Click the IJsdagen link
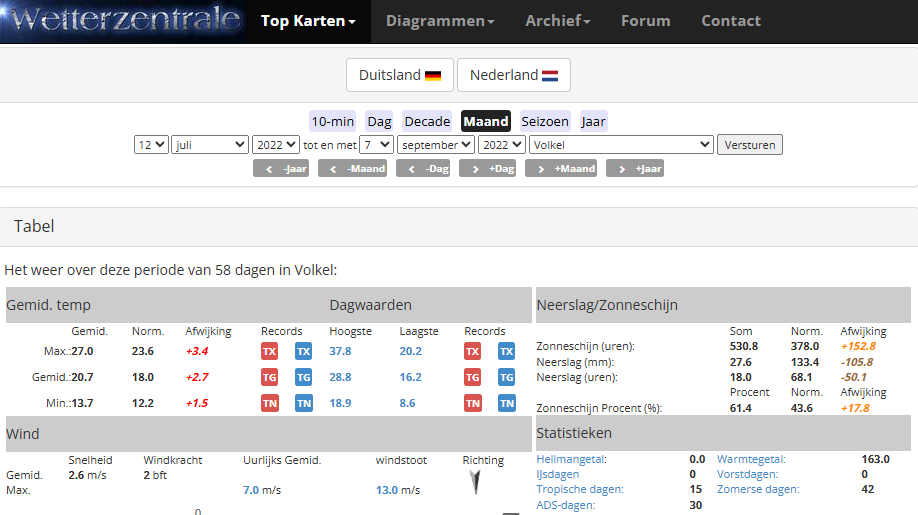The height and width of the screenshot is (515, 918). pos(557,474)
